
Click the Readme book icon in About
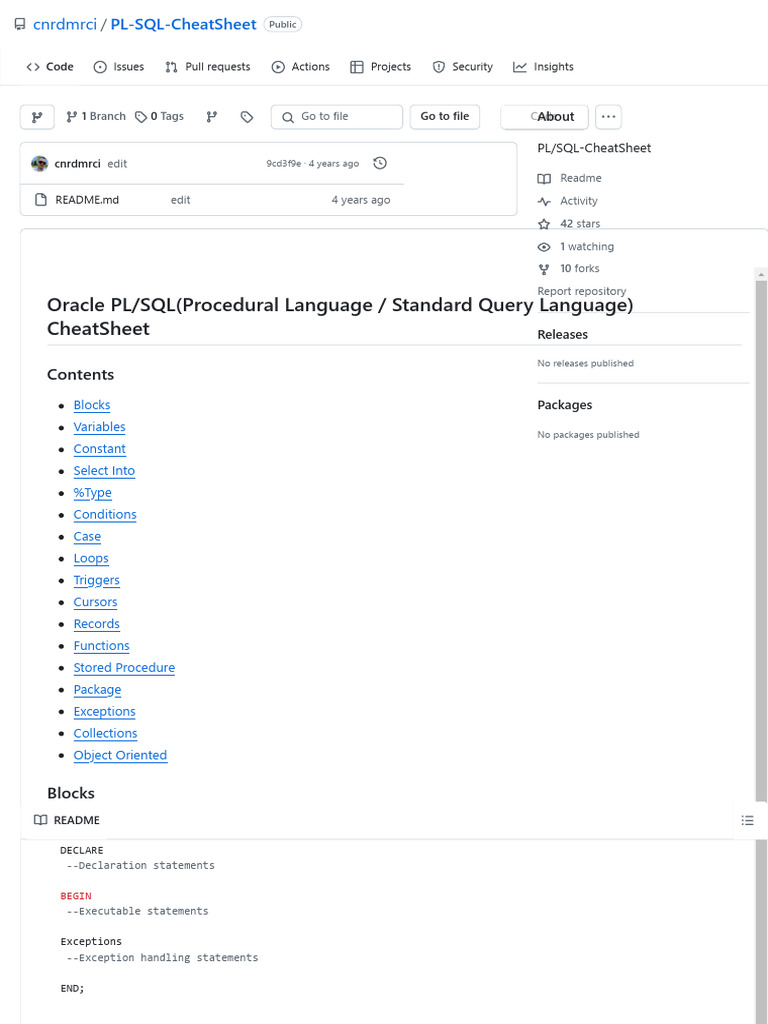[x=544, y=178]
